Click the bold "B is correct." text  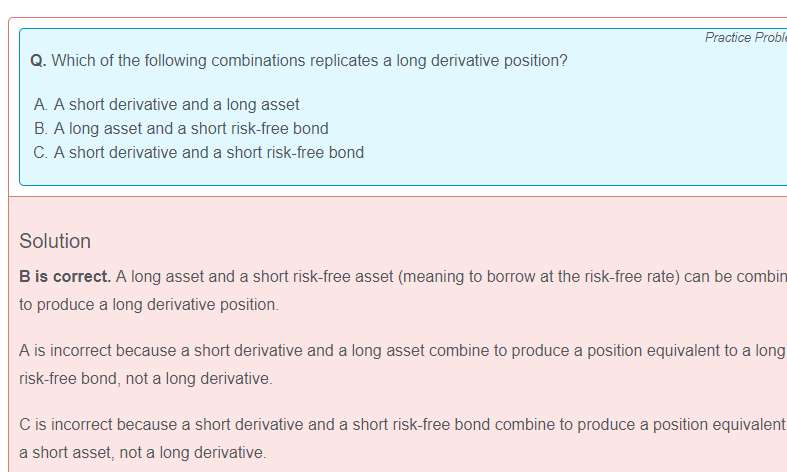65,276
